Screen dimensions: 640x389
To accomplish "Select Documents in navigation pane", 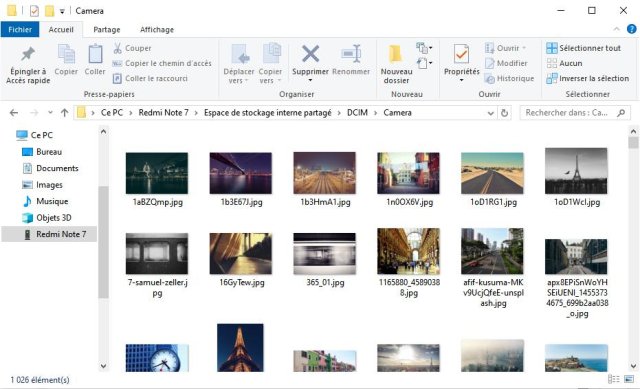I will pos(50,168).
